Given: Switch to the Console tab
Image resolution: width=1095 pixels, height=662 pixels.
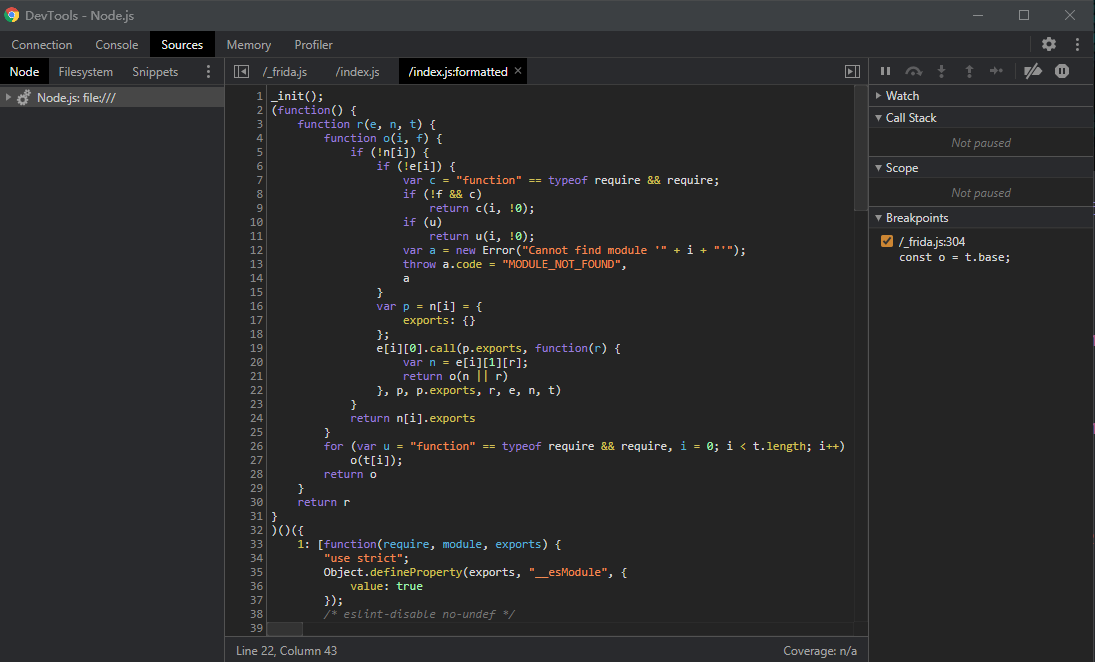Looking at the screenshot, I should [117, 45].
